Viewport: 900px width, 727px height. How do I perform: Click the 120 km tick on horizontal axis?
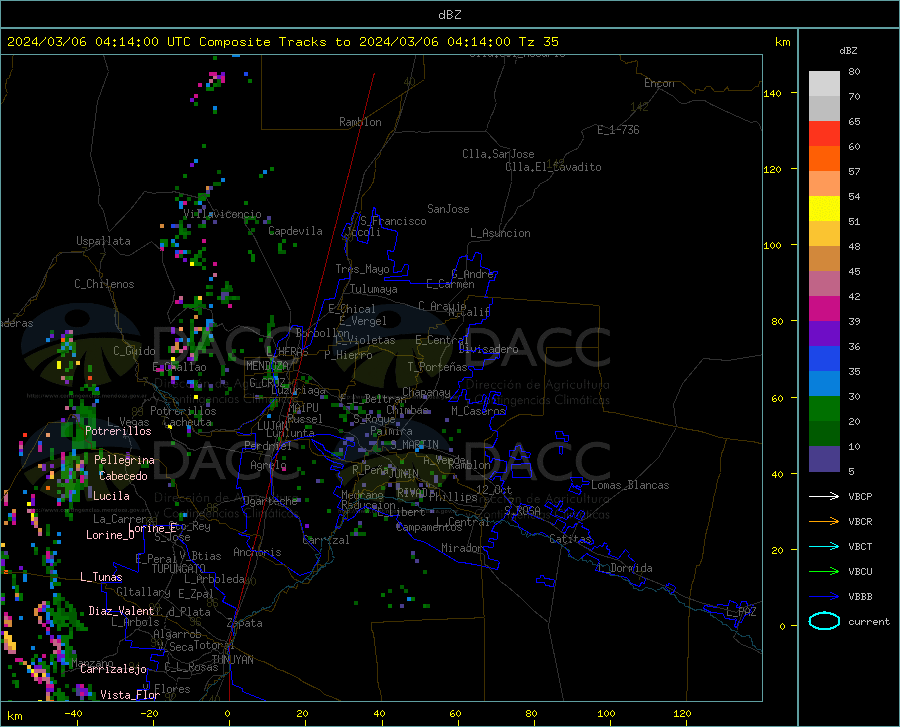point(682,714)
